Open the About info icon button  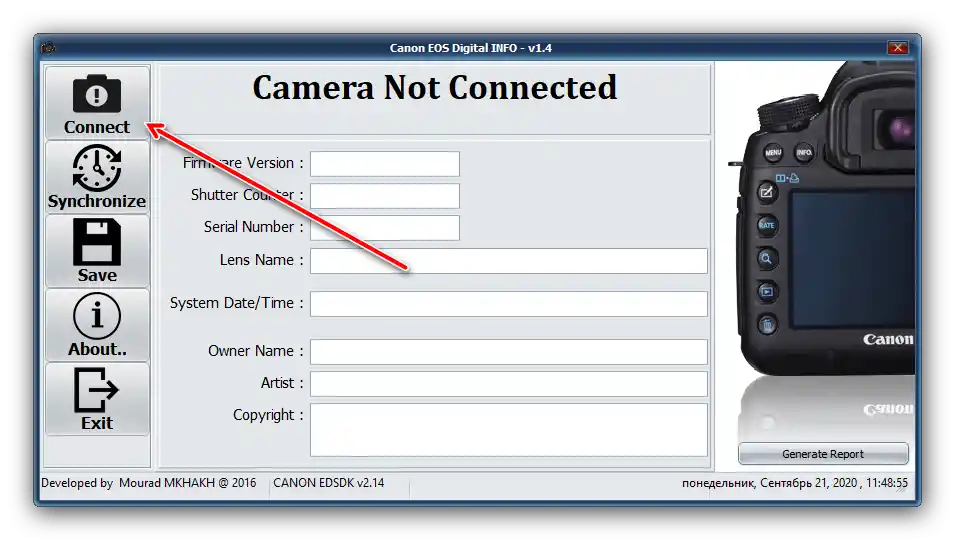(97, 325)
